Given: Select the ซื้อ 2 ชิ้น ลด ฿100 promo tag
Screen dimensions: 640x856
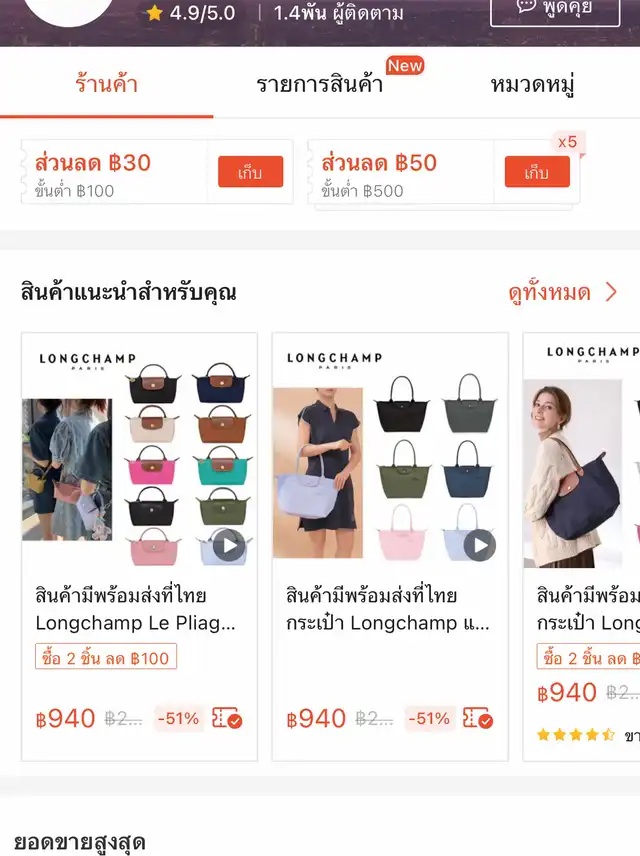Looking at the screenshot, I should [x=106, y=656].
